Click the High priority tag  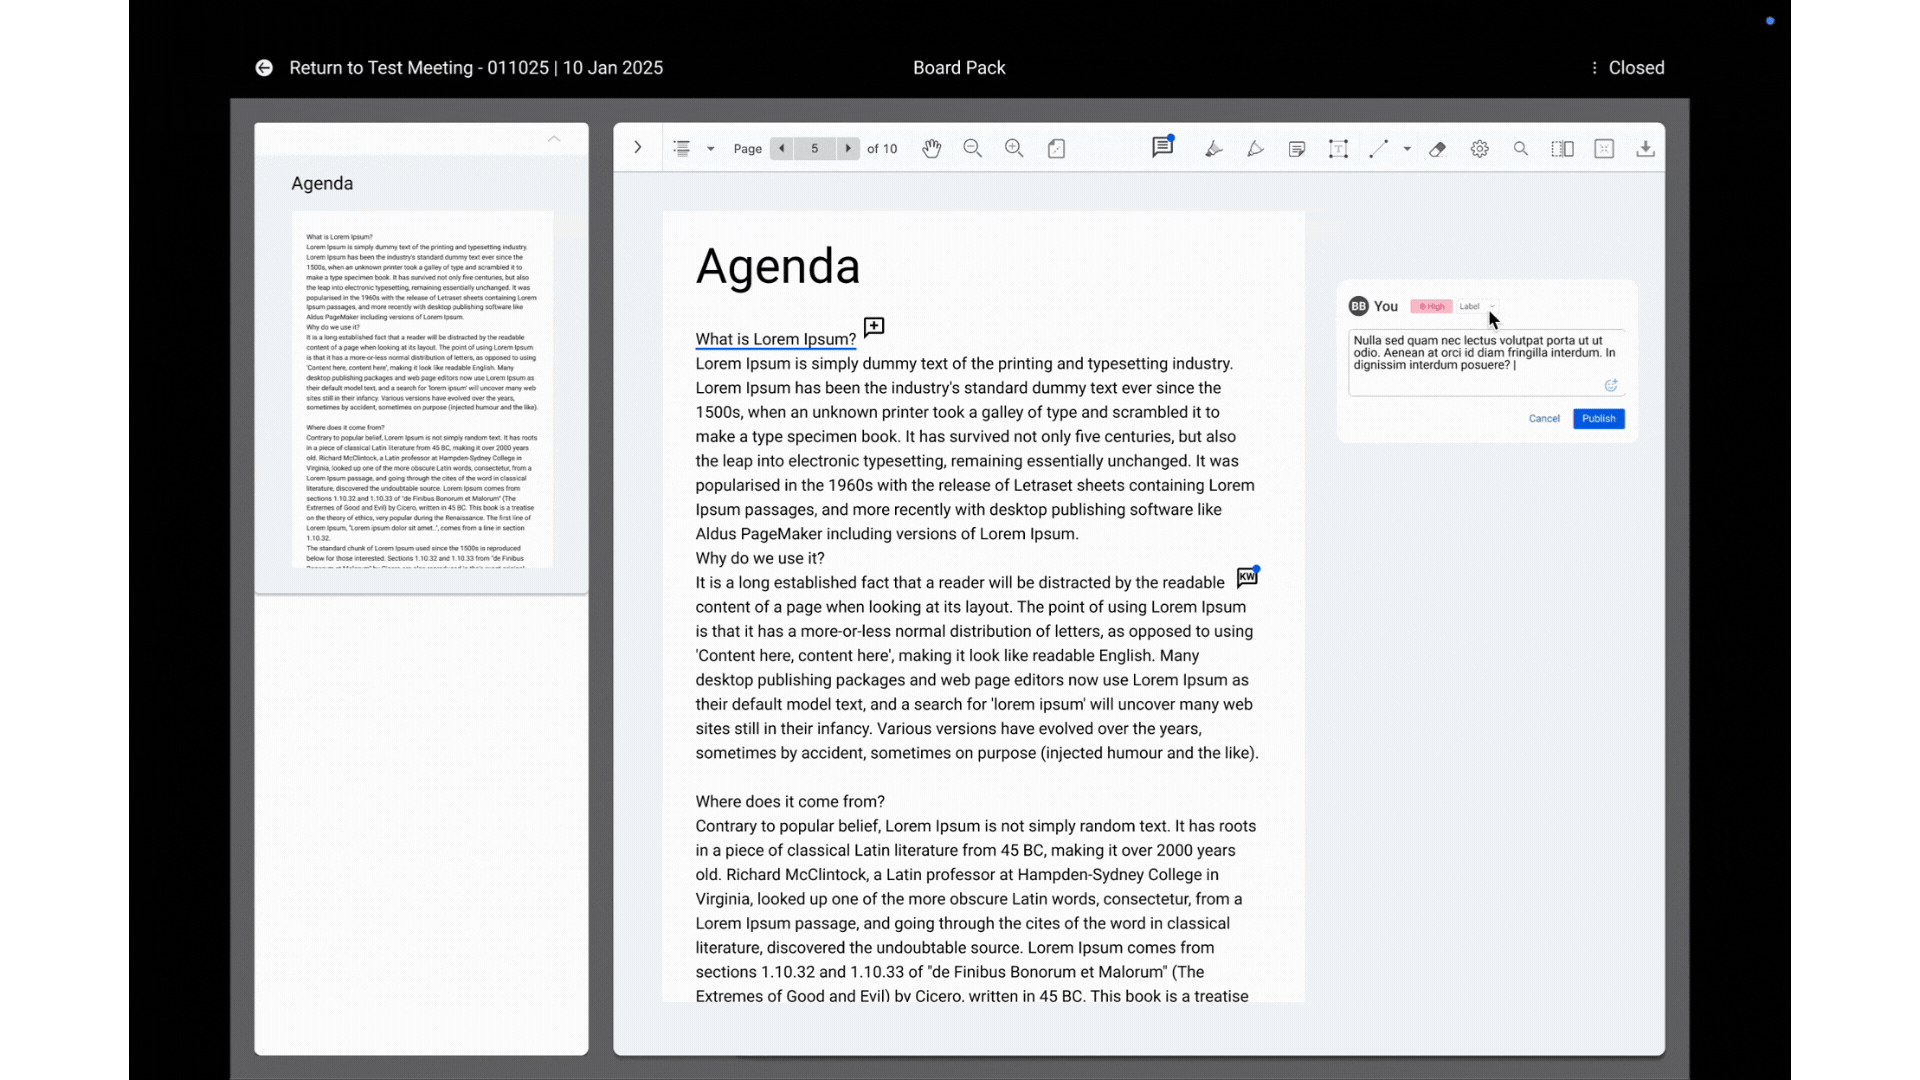click(x=1431, y=306)
